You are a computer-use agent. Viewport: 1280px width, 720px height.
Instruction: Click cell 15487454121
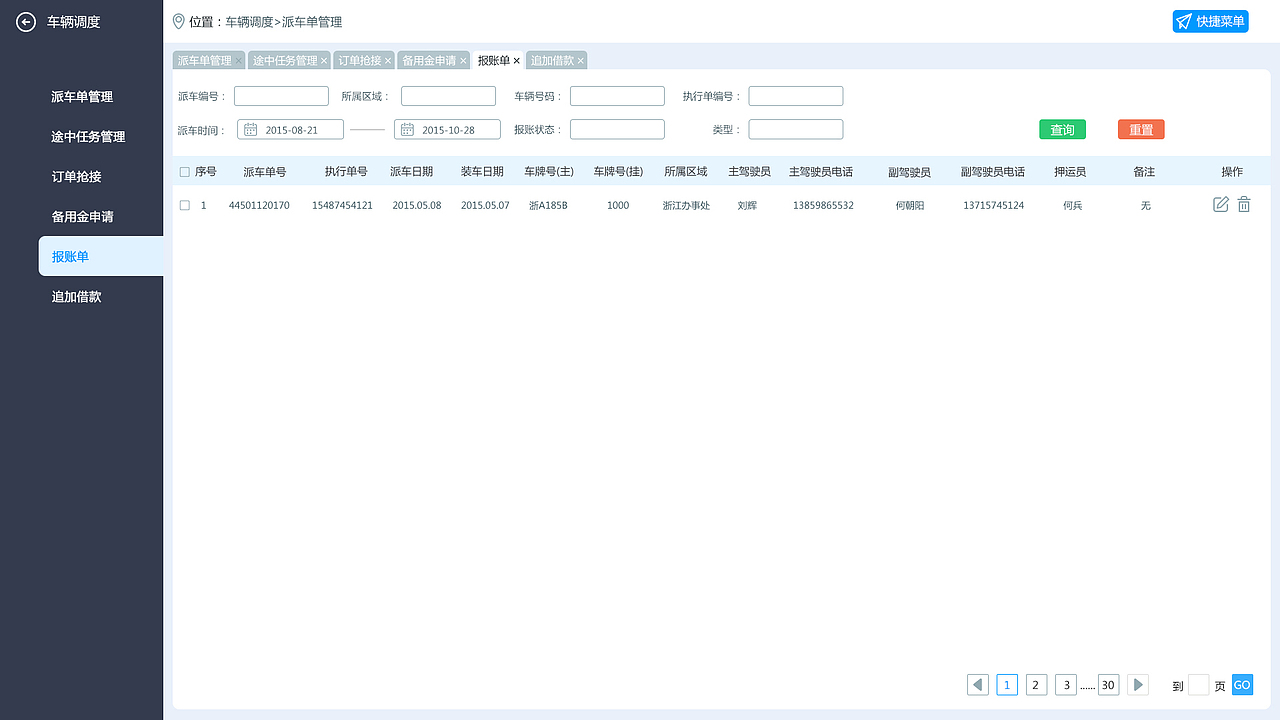click(342, 205)
